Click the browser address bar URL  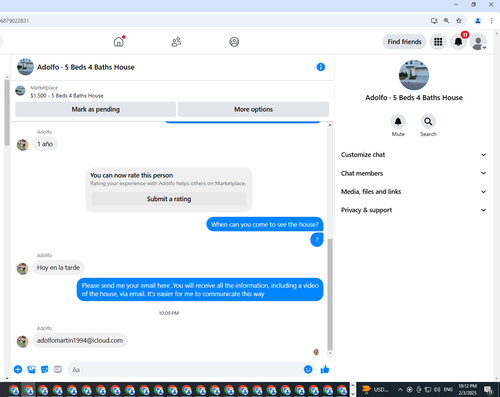point(15,21)
